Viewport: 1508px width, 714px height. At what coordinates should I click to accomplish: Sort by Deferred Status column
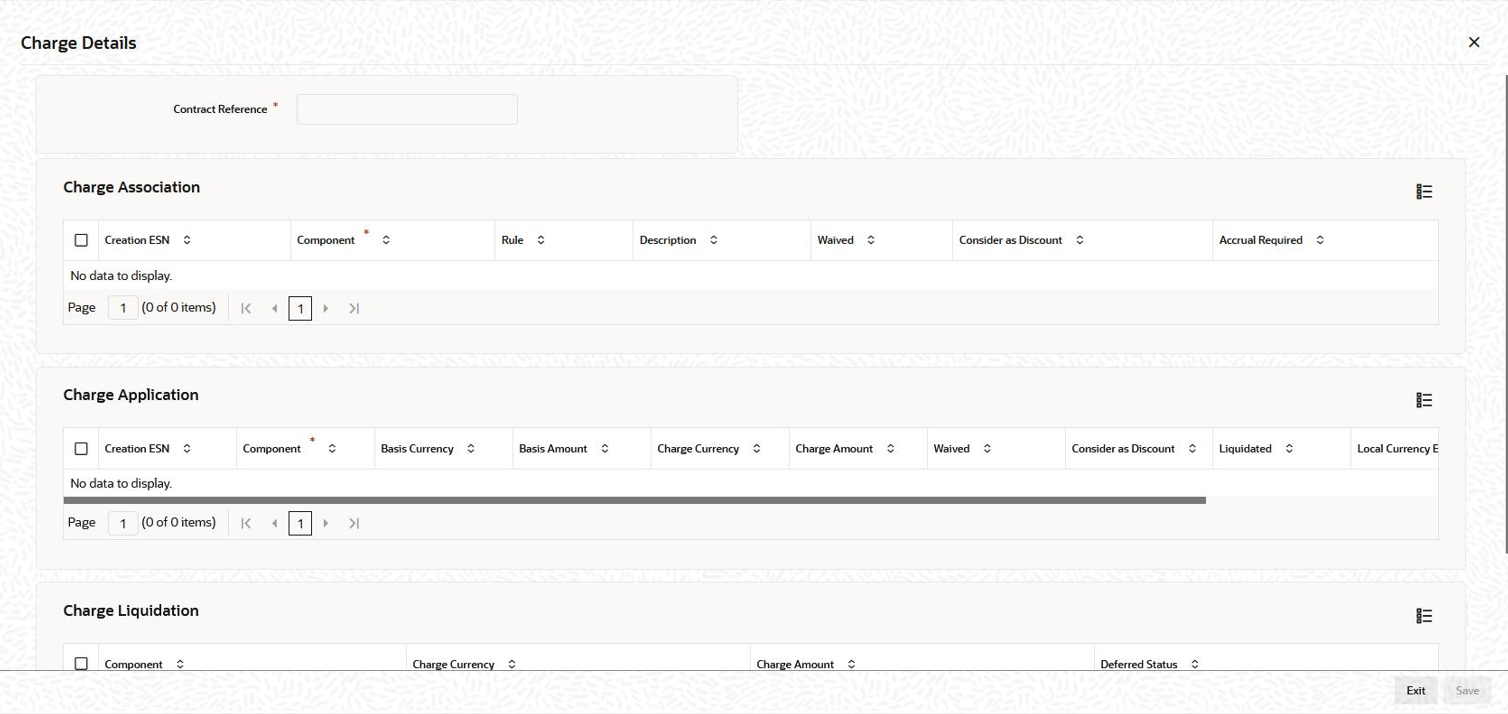[1195, 664]
